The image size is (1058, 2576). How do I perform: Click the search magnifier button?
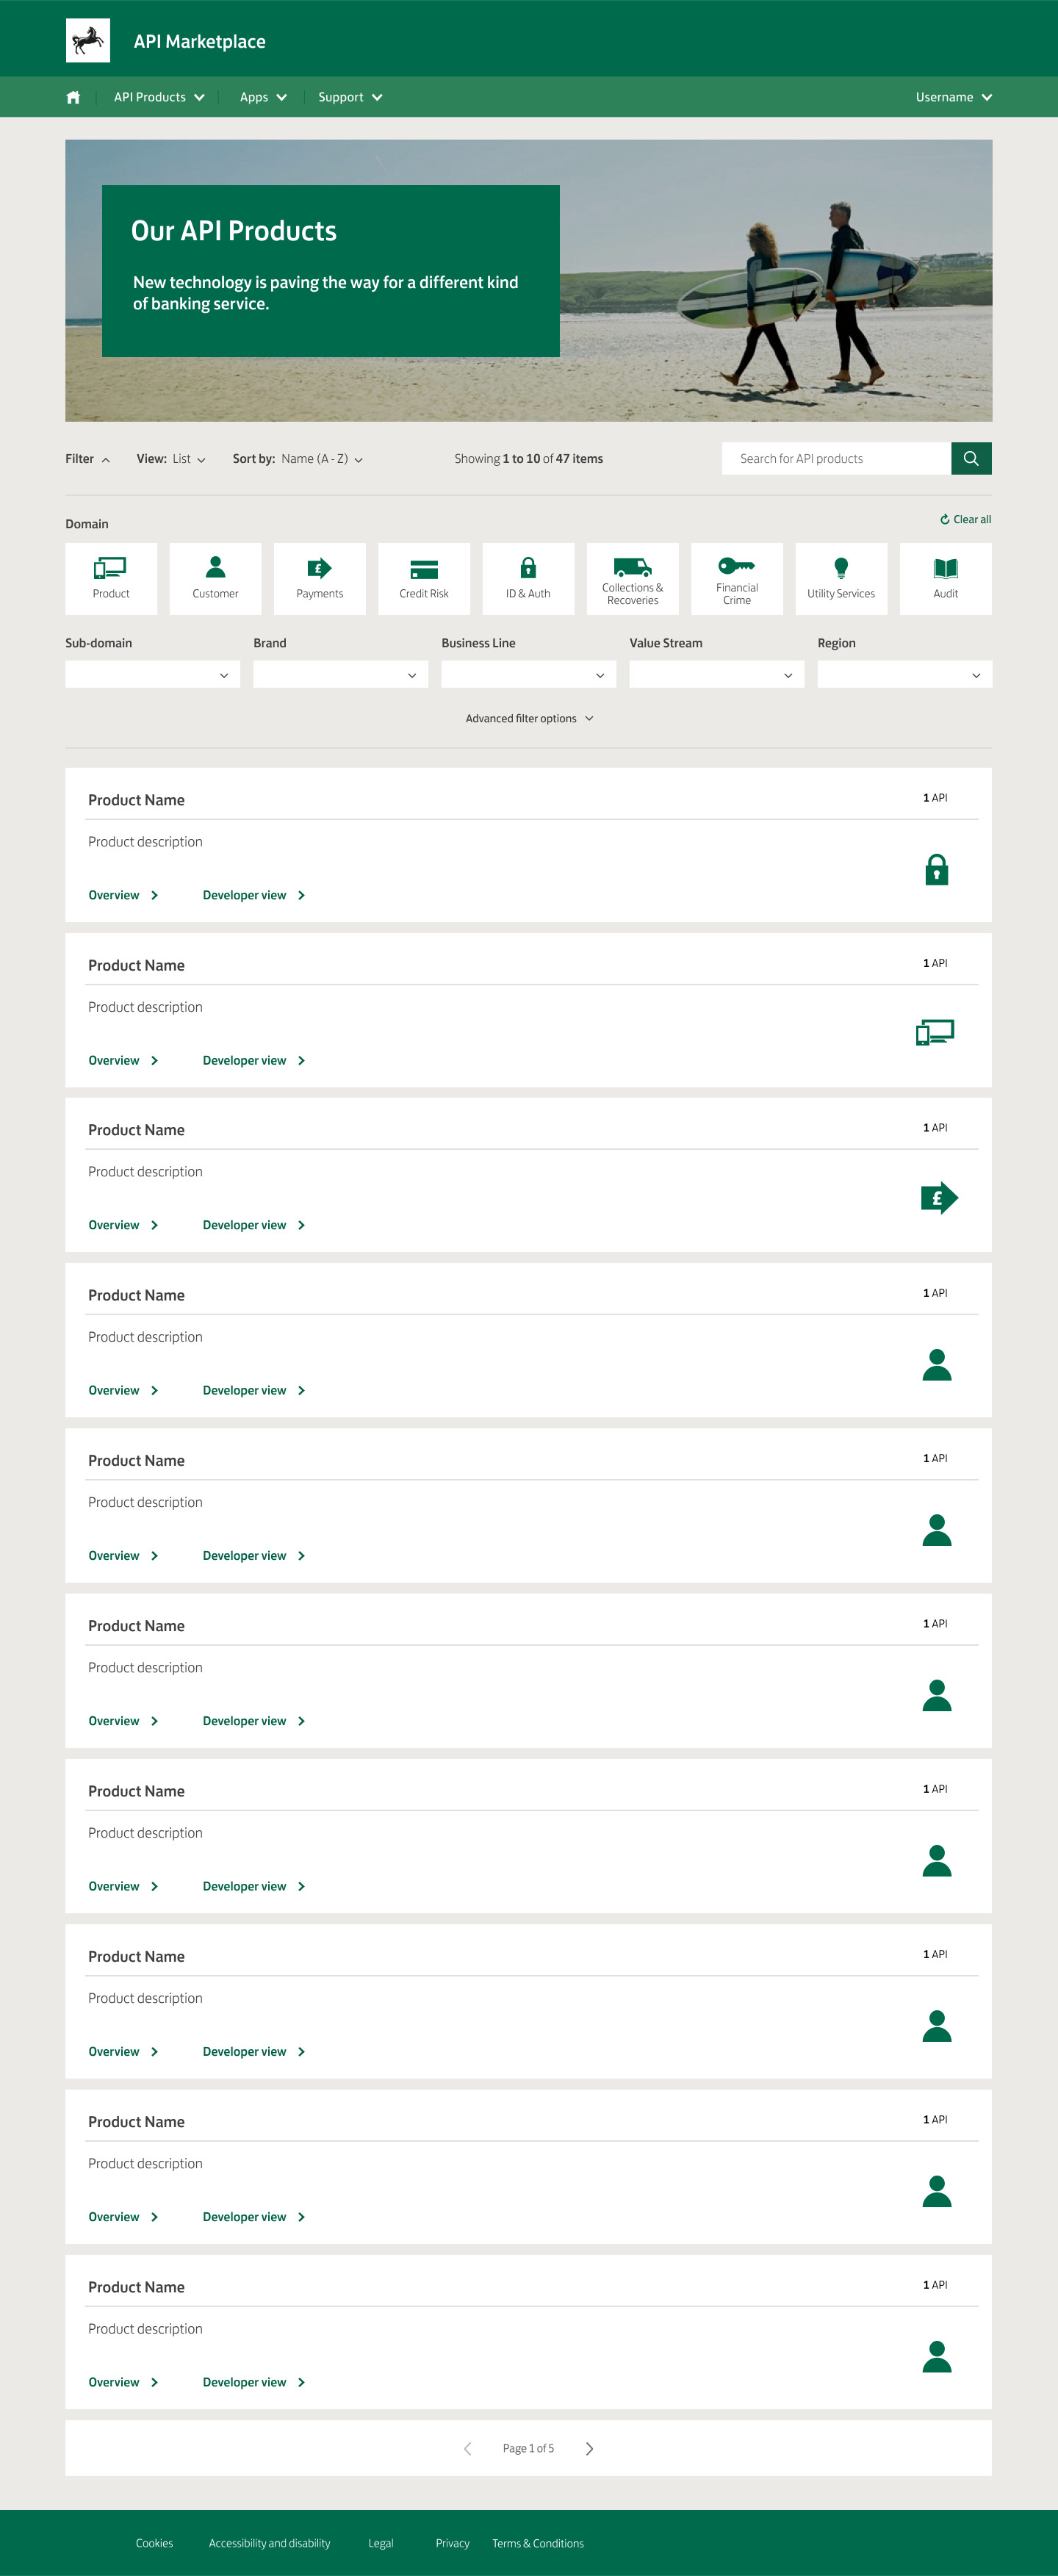click(970, 458)
